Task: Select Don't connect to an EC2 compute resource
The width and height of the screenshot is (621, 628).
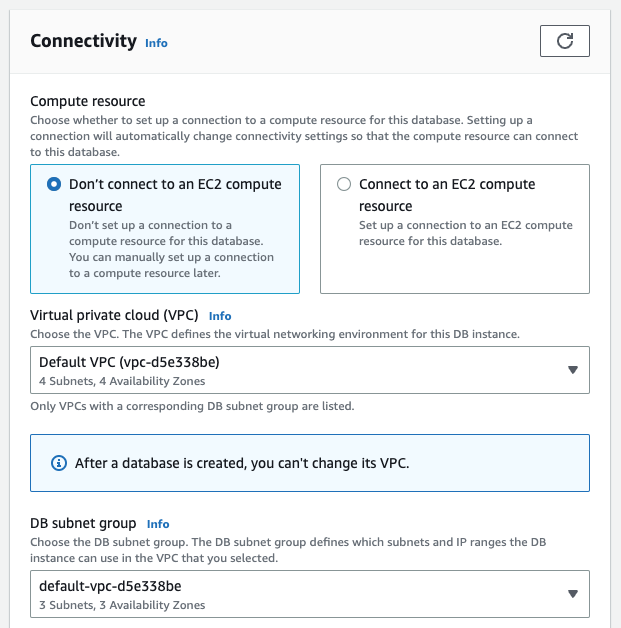Action: click(54, 184)
